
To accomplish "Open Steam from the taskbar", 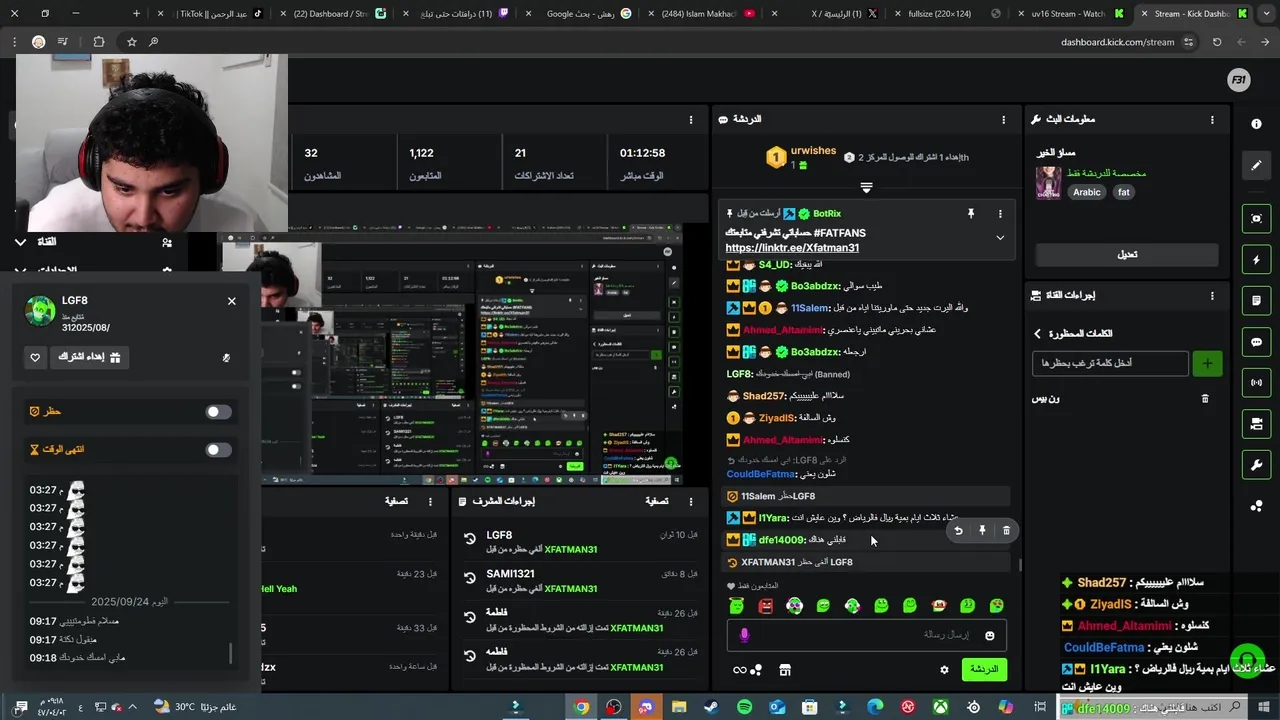I will 711,707.
